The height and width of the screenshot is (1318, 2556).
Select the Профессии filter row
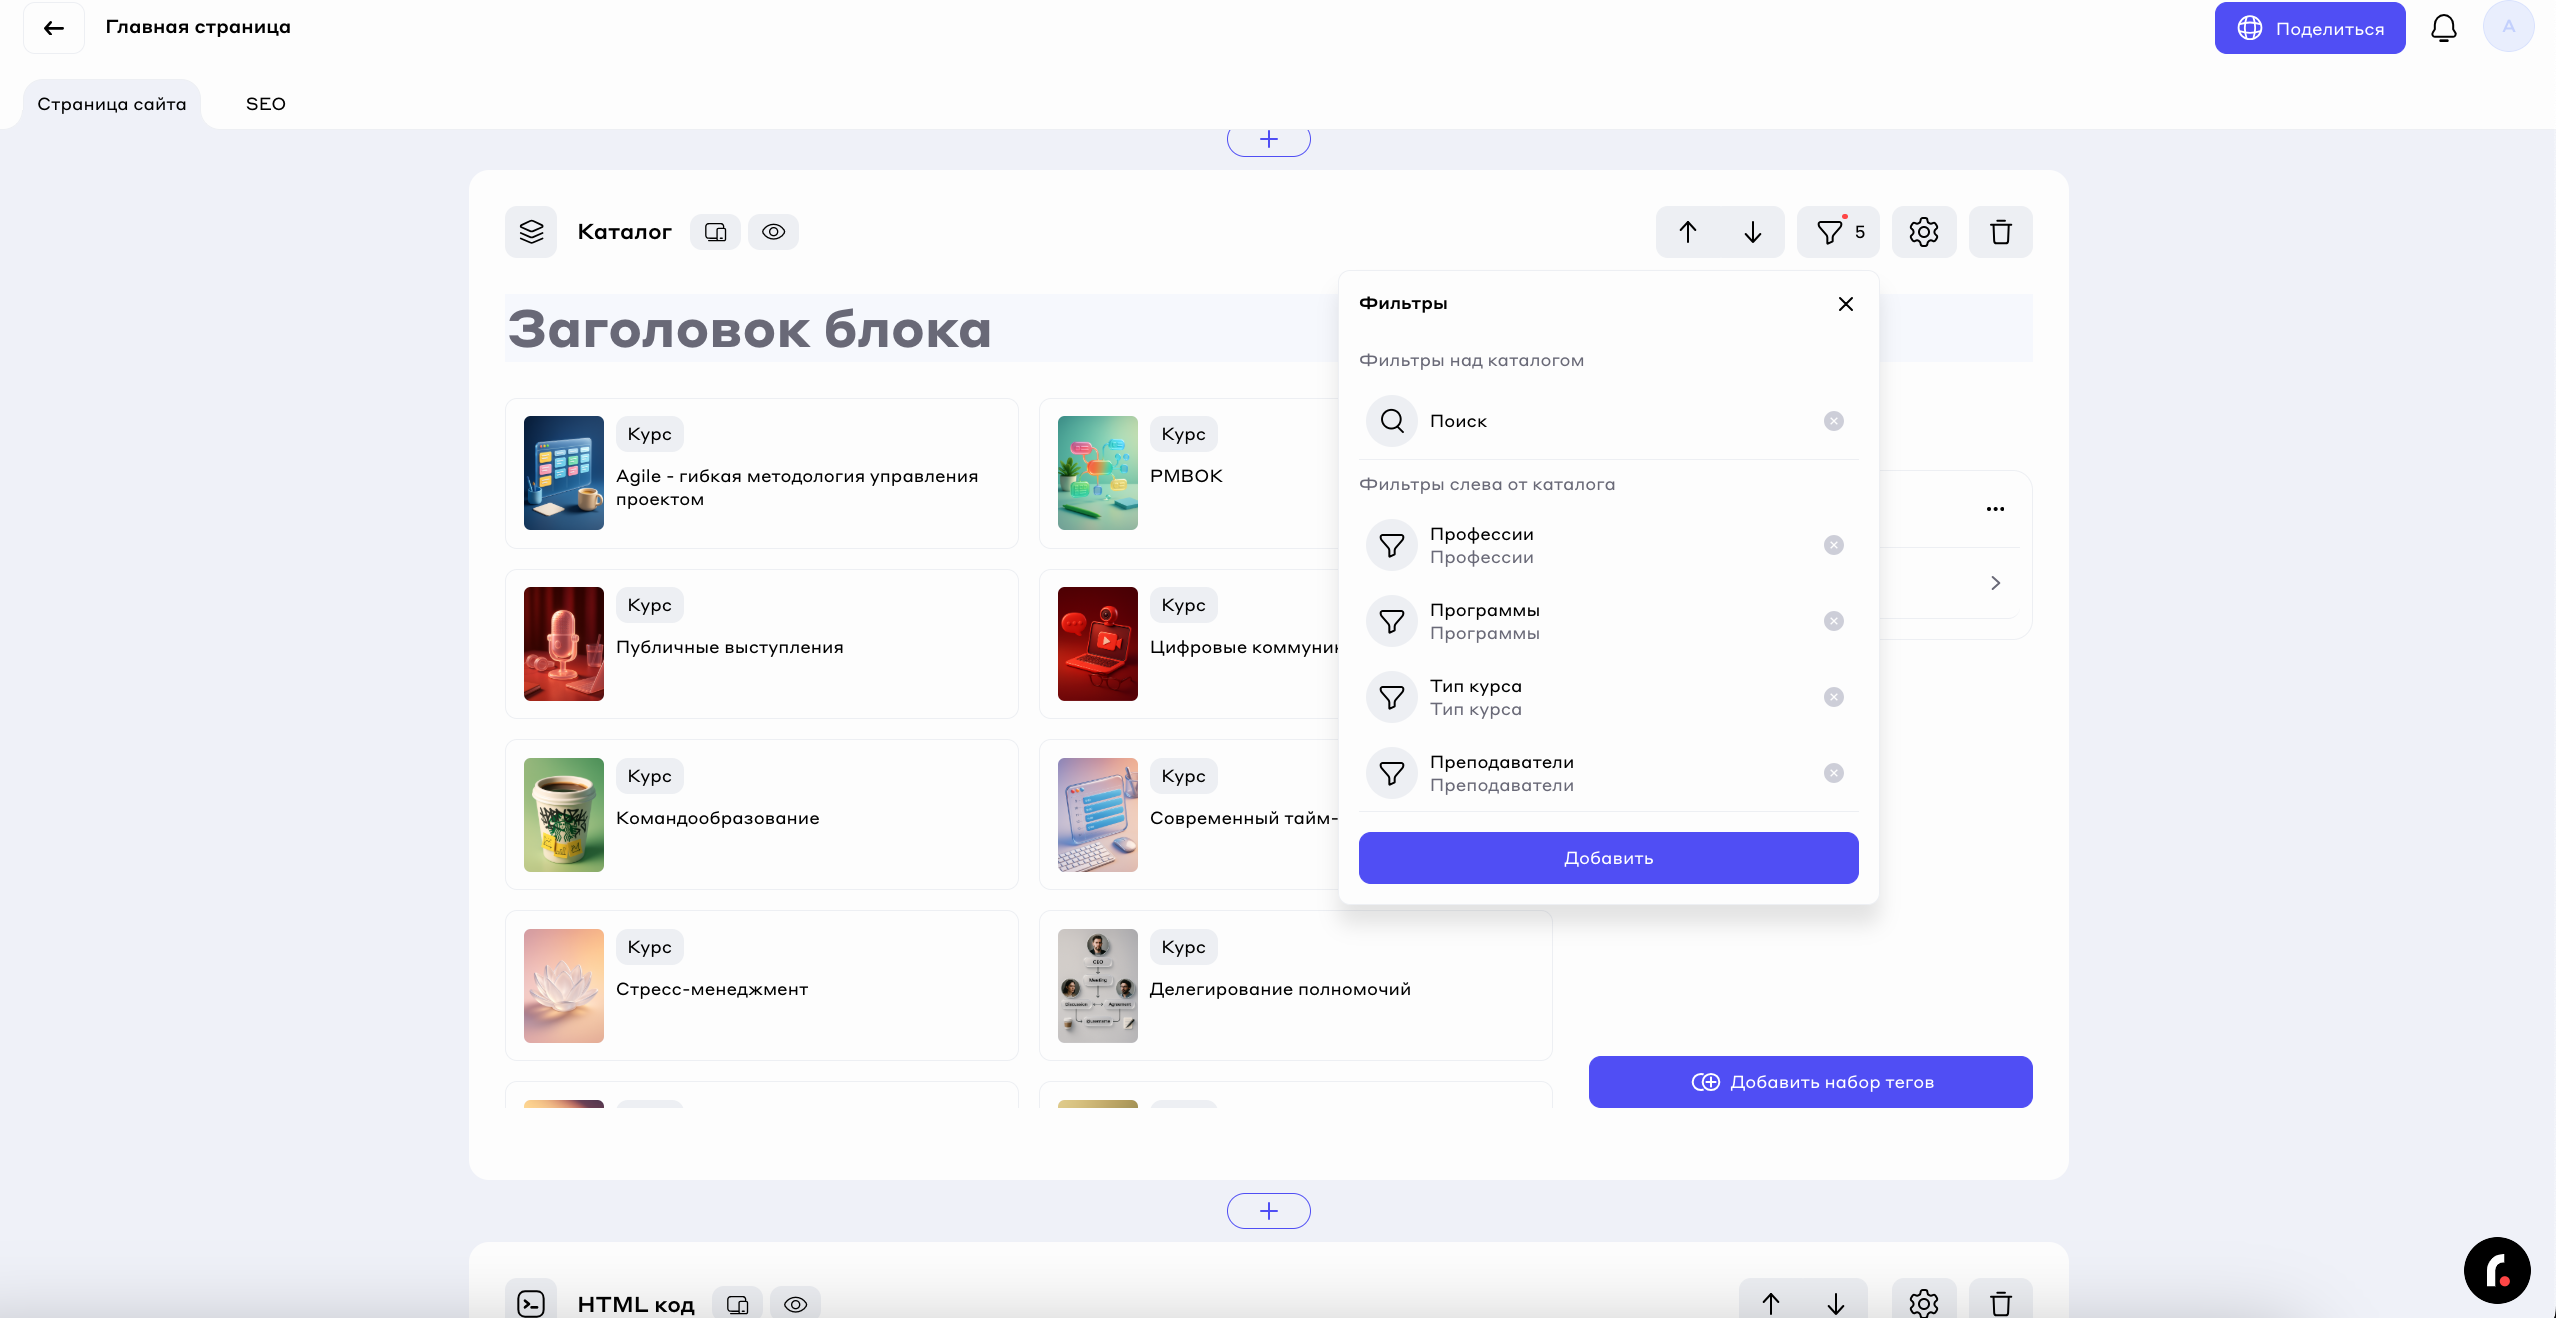[x=1608, y=545]
